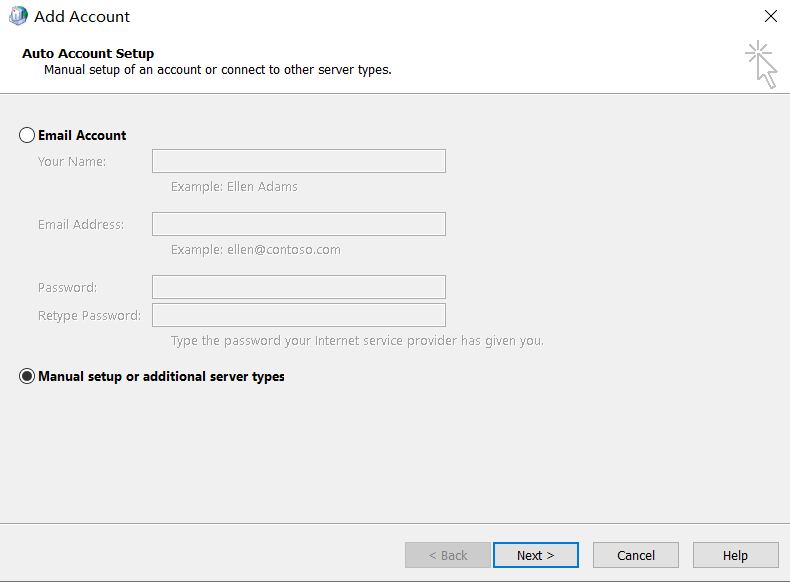The height and width of the screenshot is (582, 790).
Task: Click the cursor sparkle icon in the header
Action: [761, 64]
